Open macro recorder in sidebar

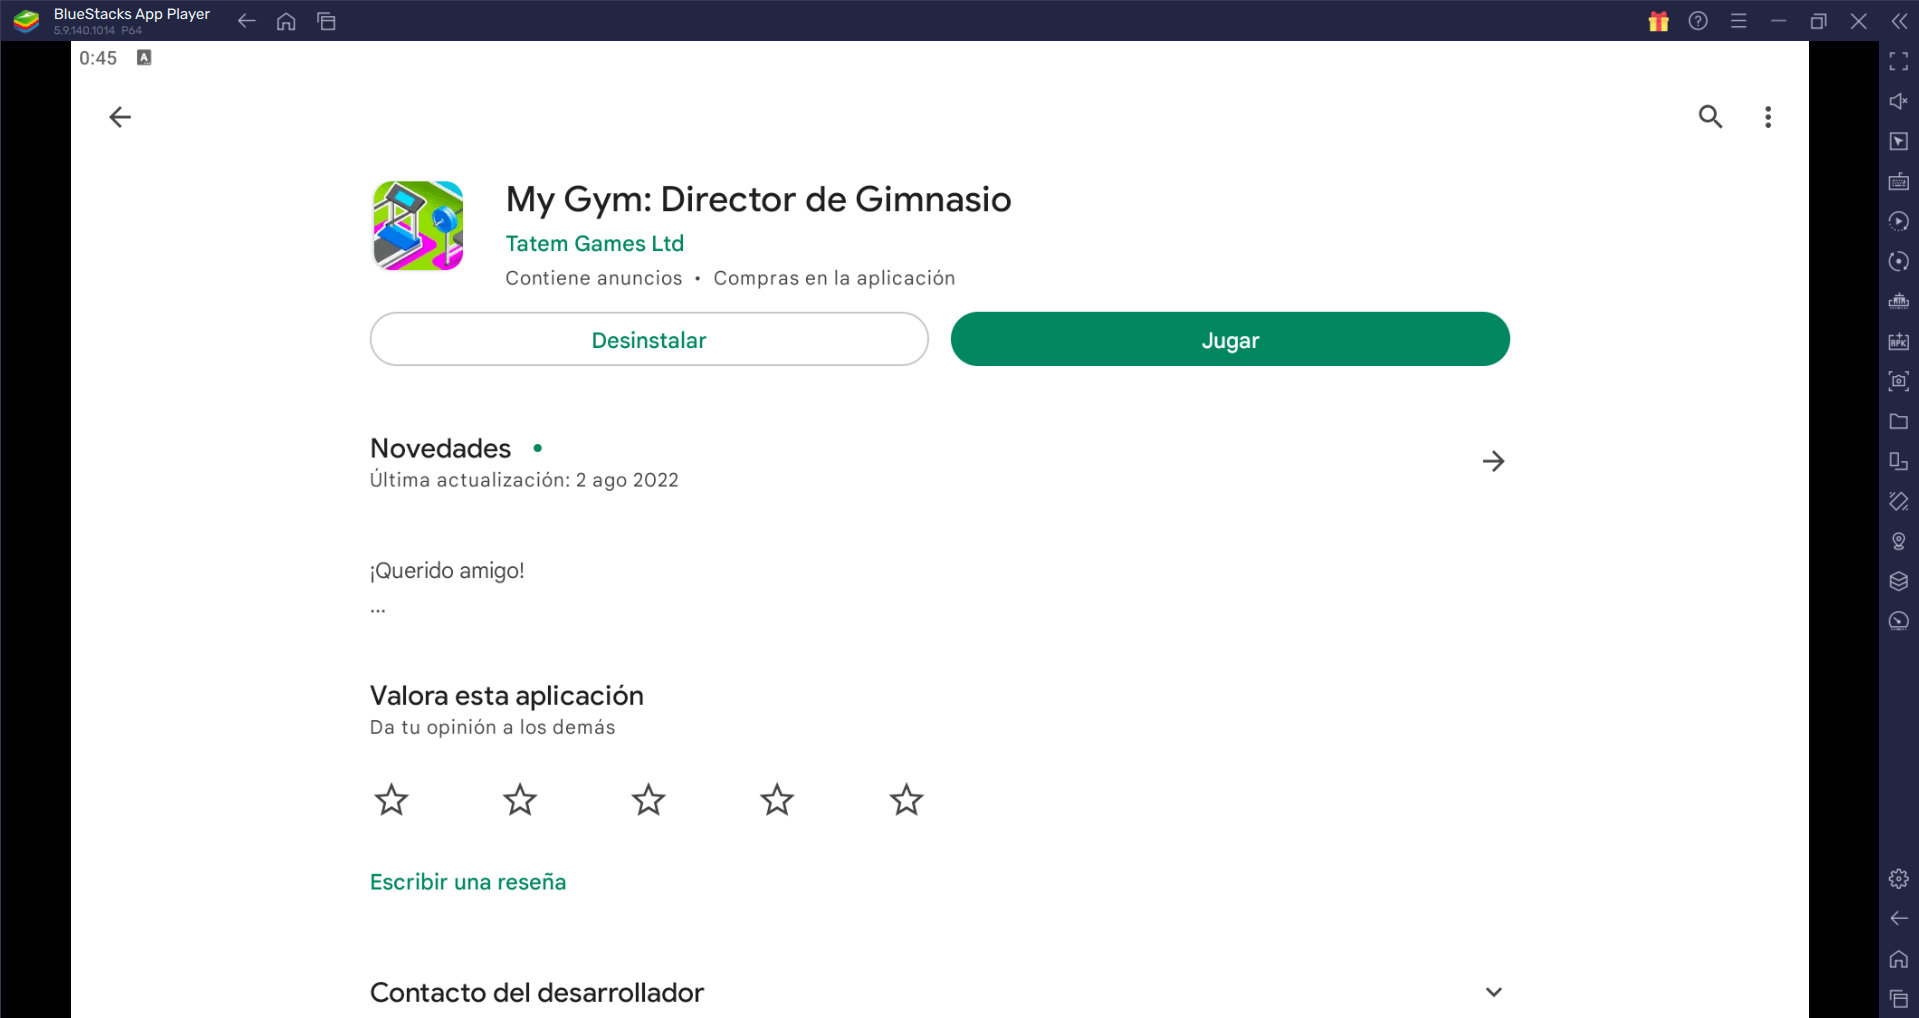coord(1899,222)
